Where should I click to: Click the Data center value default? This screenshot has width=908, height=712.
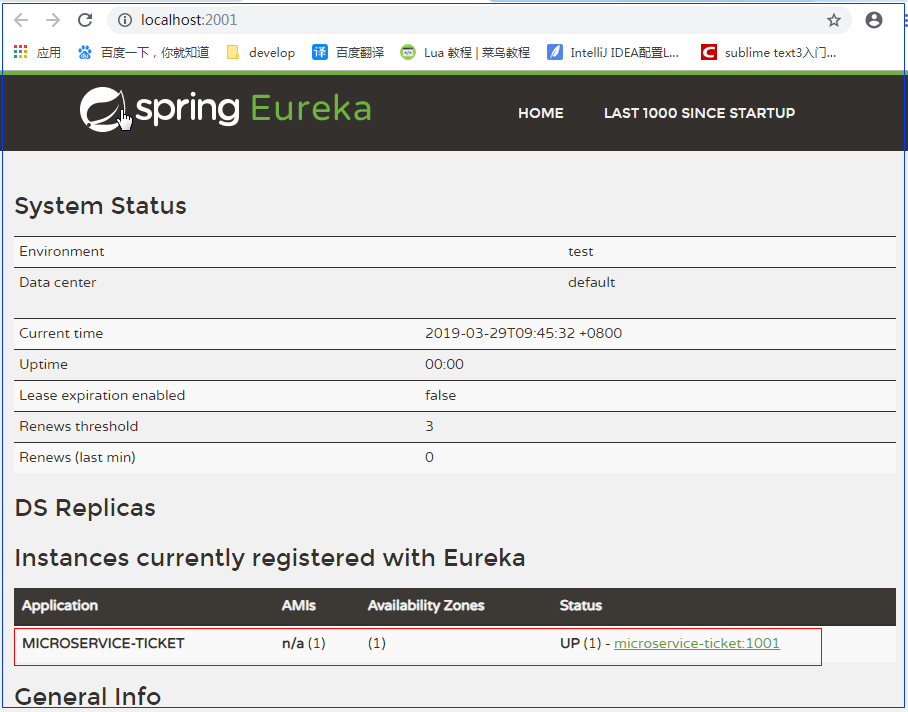(x=591, y=282)
